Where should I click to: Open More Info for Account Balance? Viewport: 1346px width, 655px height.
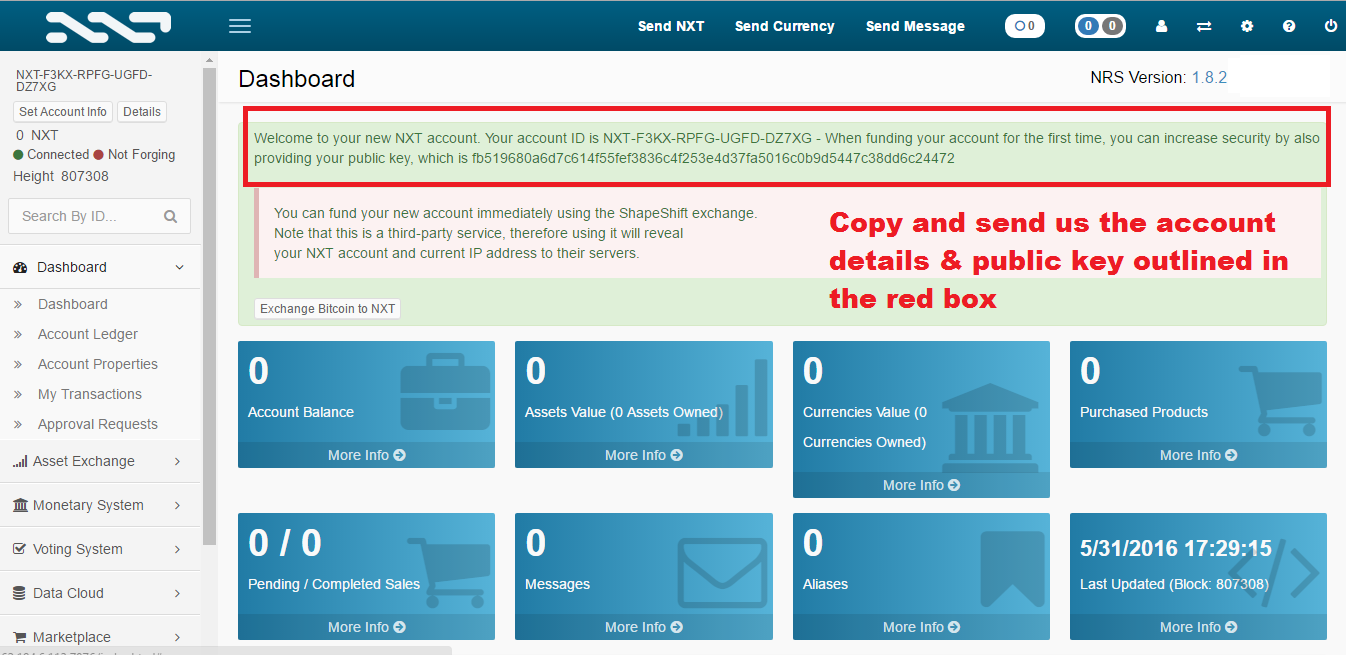366,455
